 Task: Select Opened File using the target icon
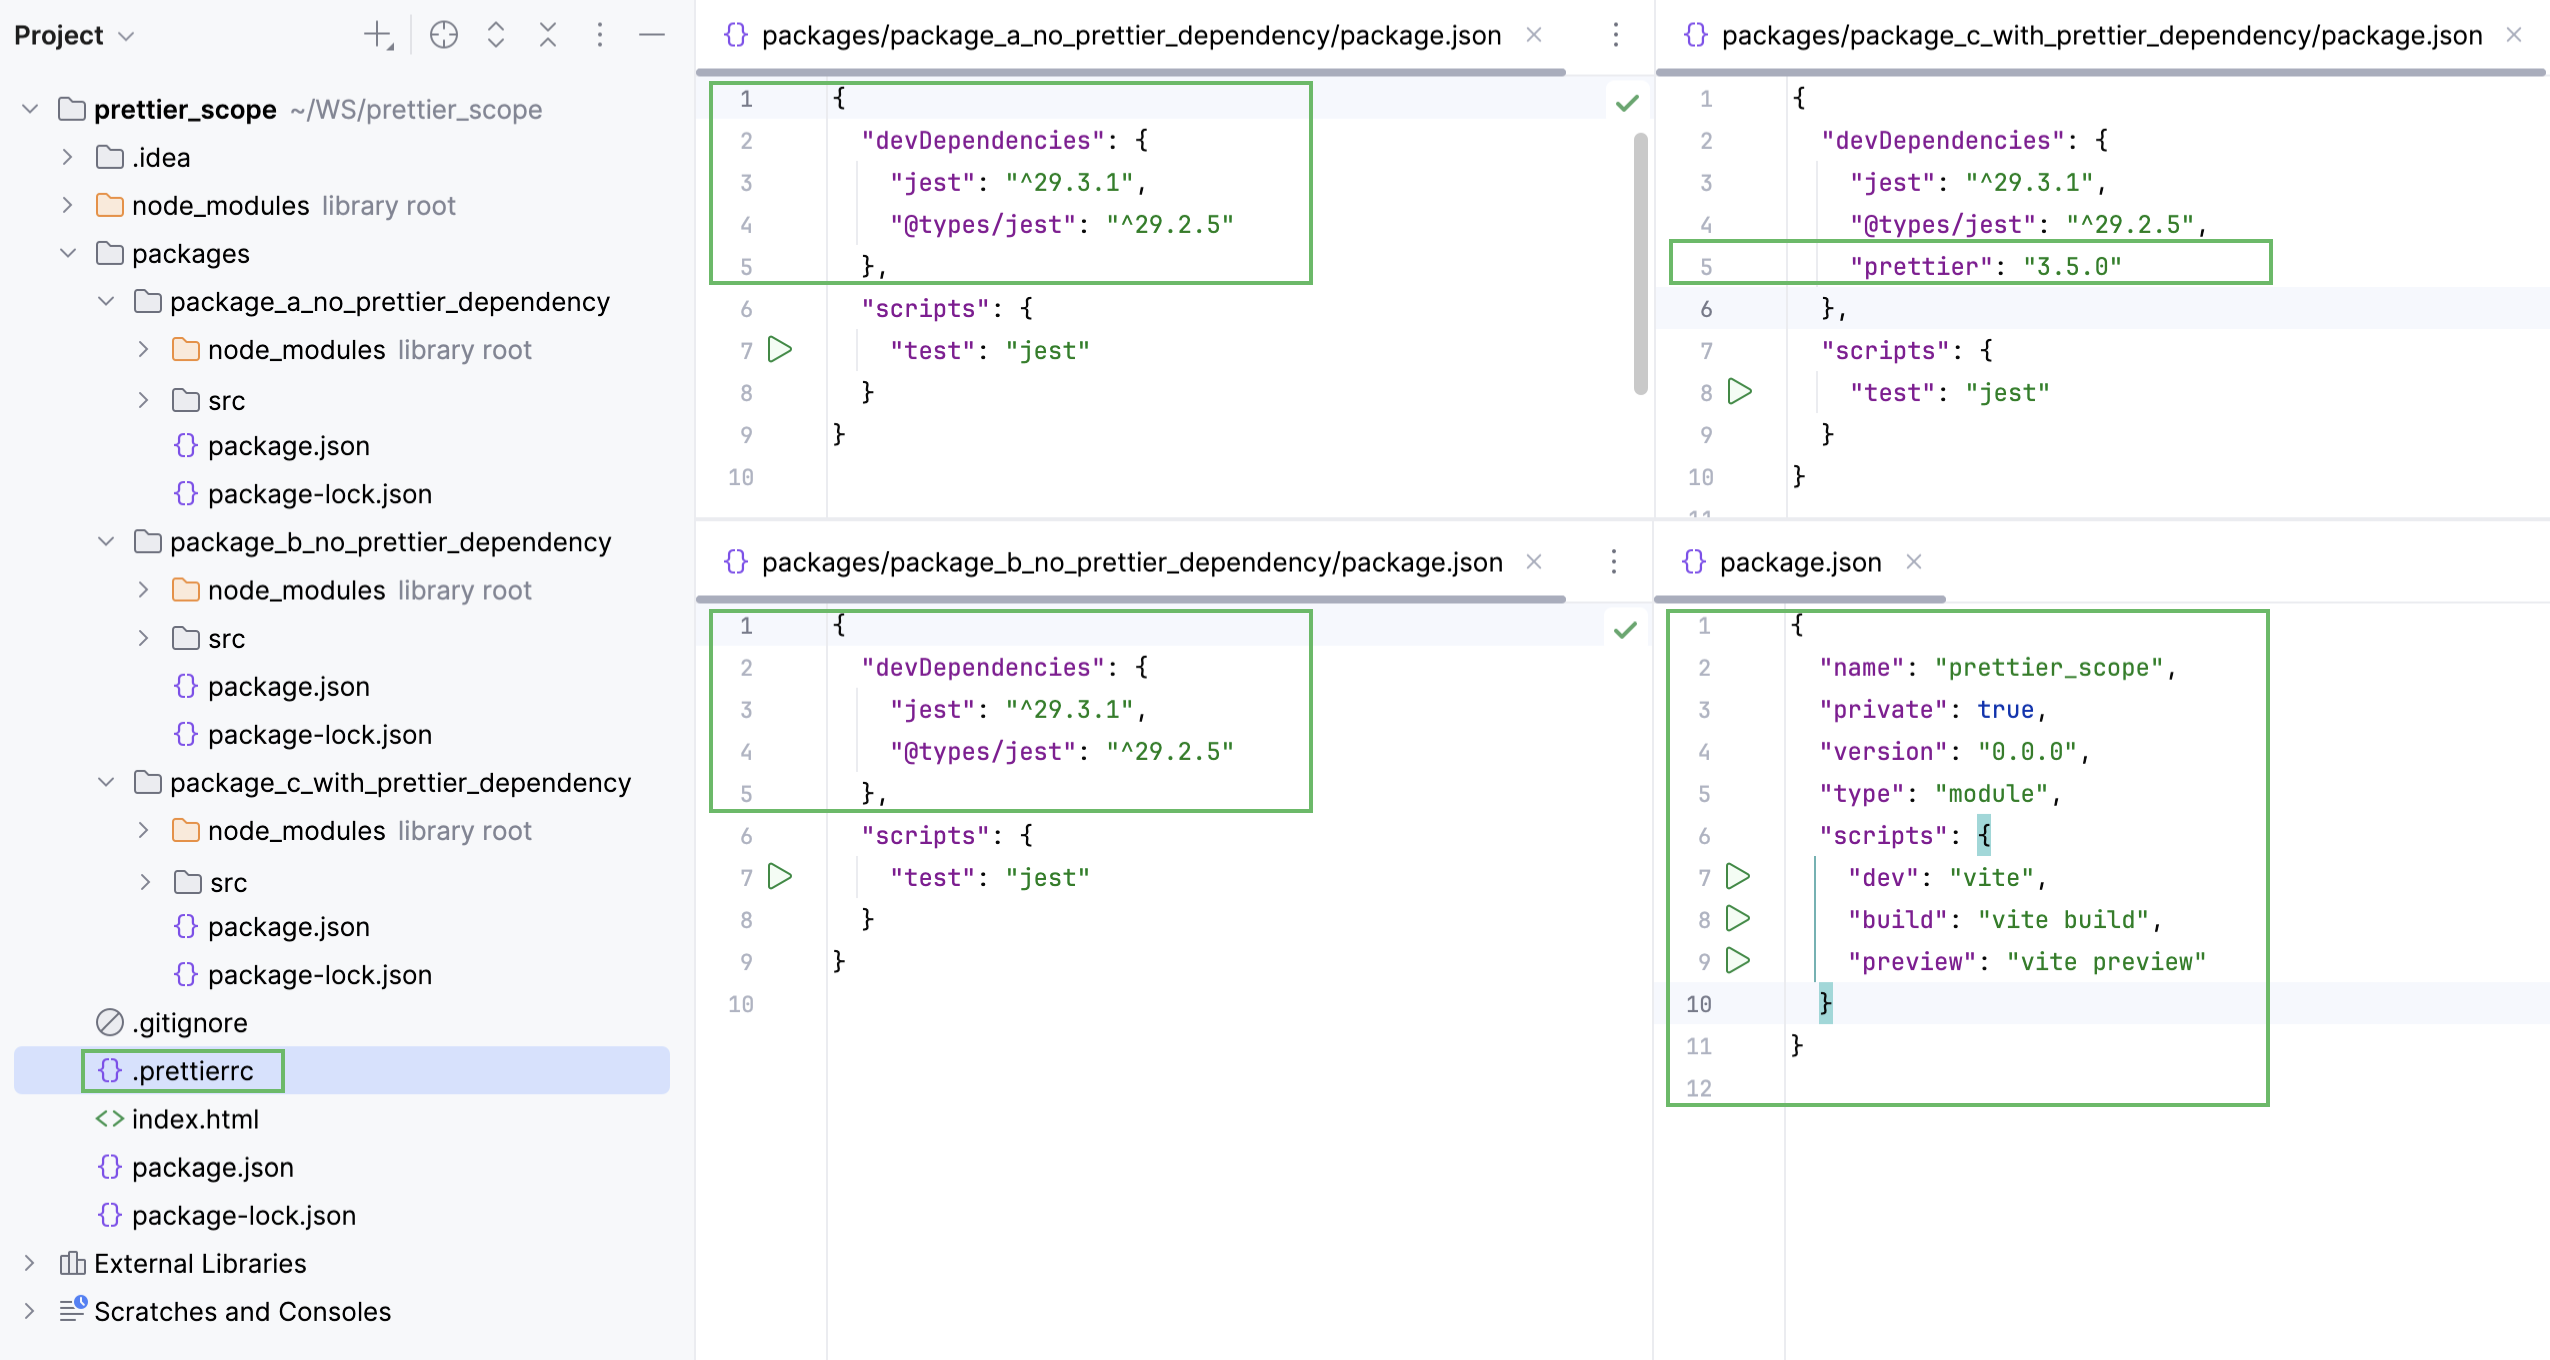click(444, 34)
